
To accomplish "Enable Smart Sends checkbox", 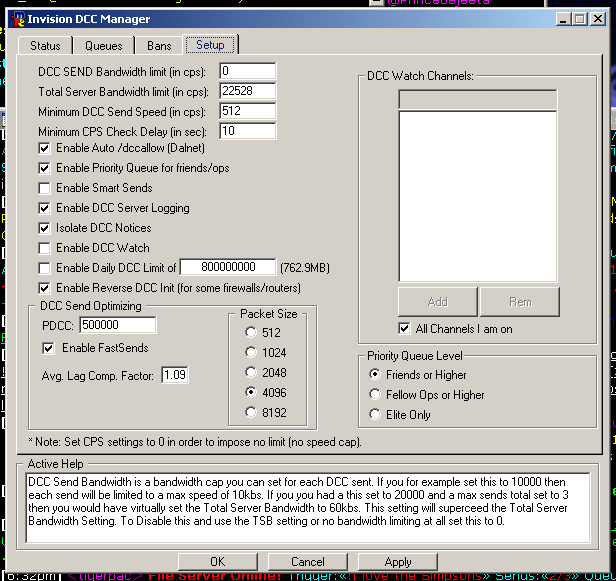I will (x=45, y=188).
